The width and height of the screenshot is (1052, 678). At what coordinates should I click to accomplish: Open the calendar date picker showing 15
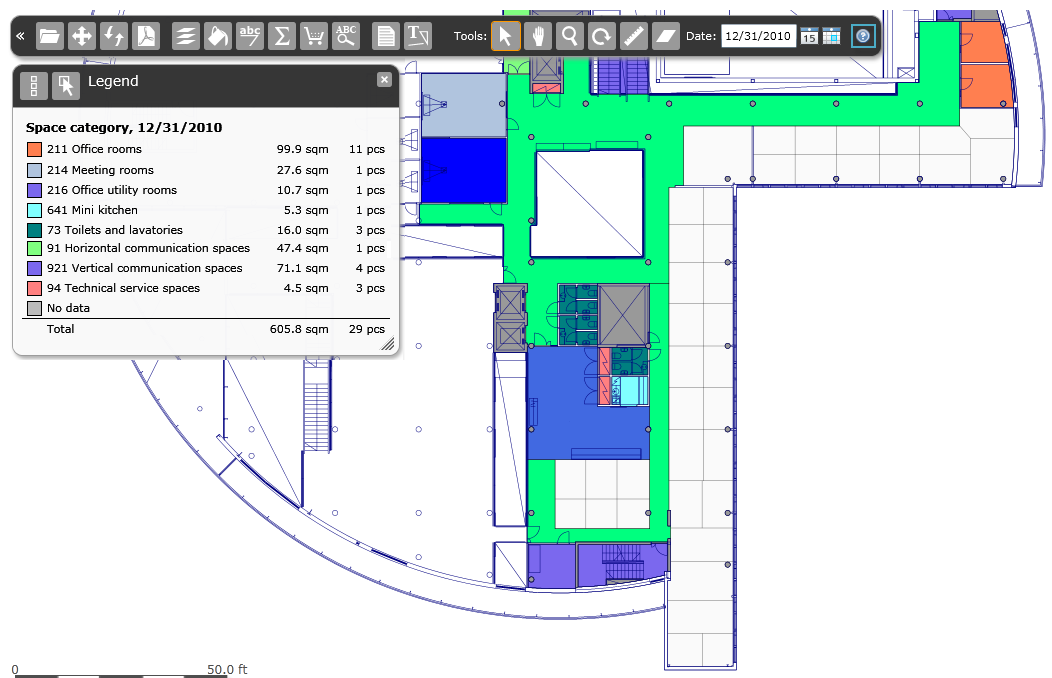point(809,36)
